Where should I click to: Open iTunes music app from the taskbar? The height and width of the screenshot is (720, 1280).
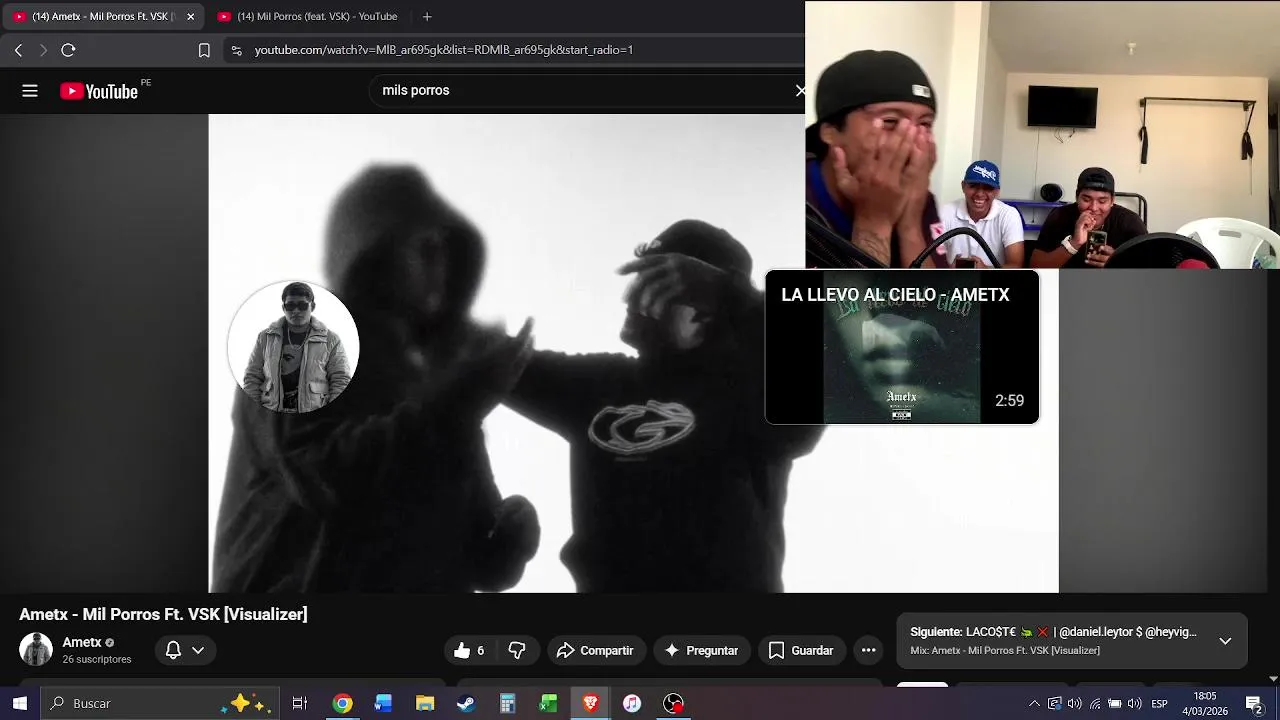[631, 703]
